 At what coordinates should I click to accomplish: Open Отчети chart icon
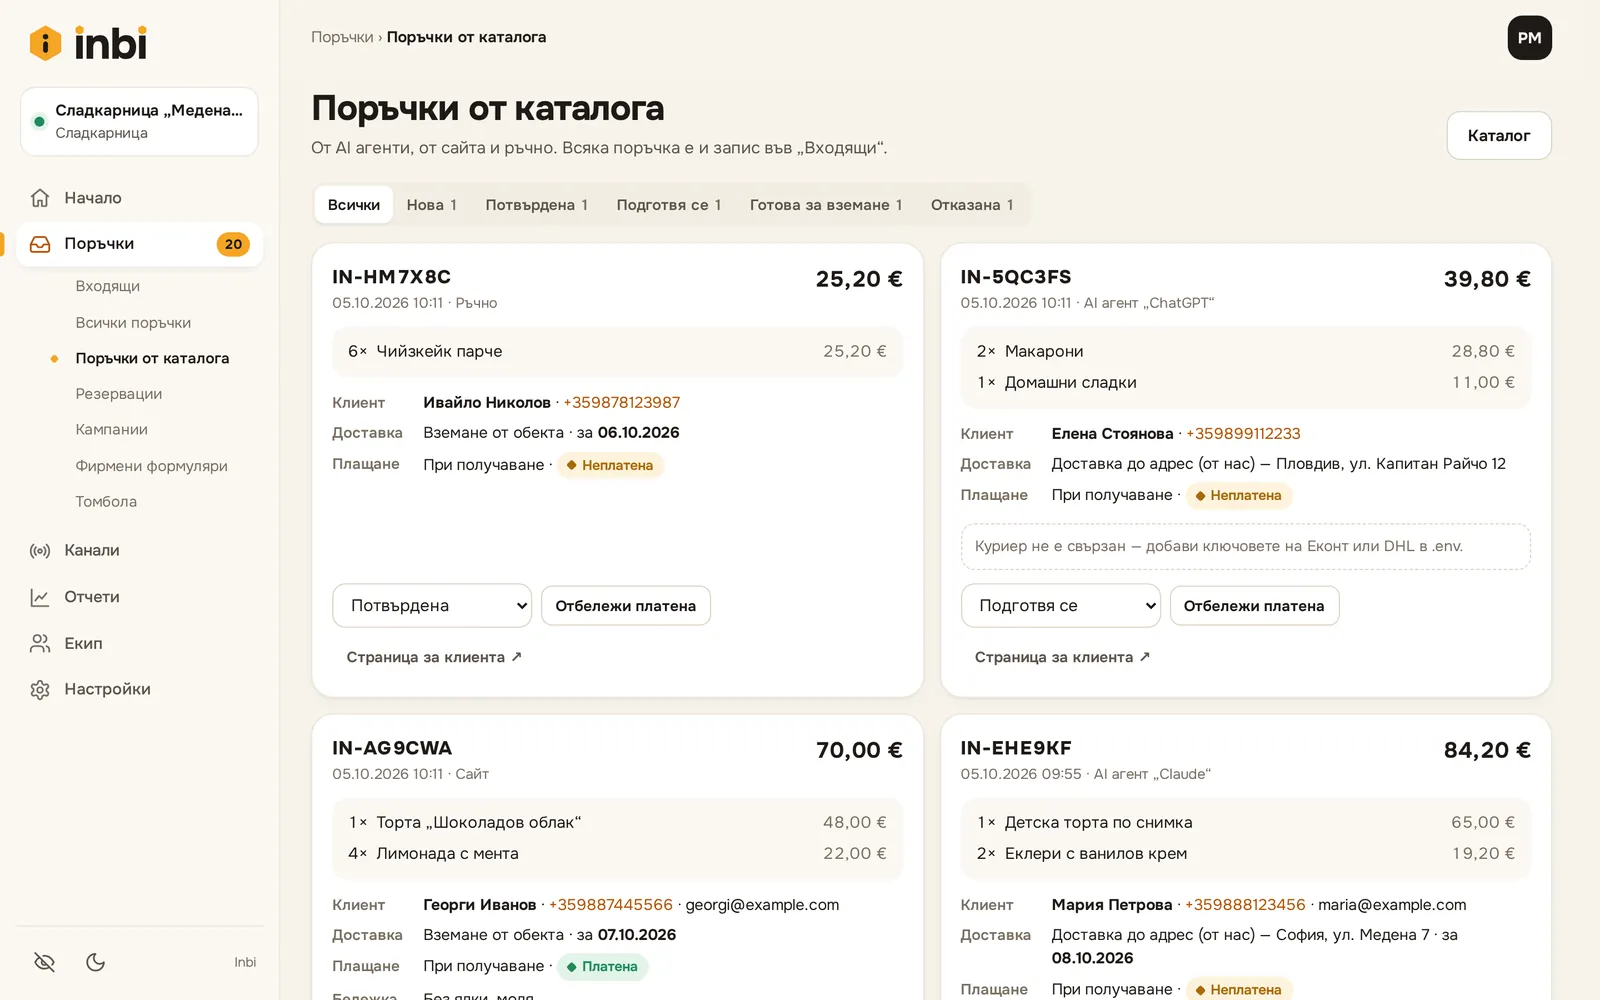click(40, 597)
